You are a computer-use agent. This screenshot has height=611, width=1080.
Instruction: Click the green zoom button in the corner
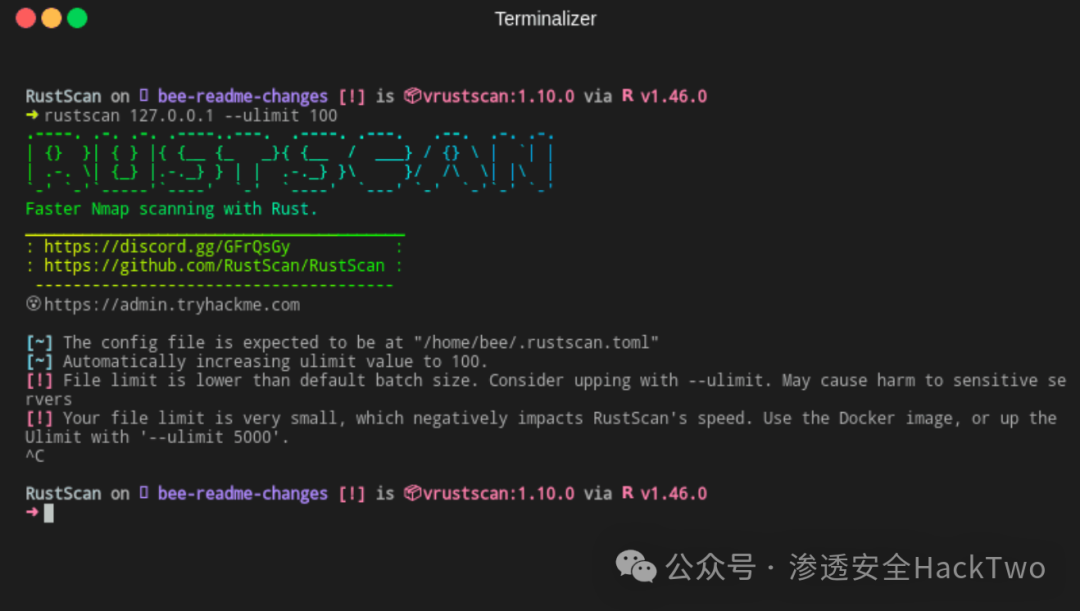77,18
